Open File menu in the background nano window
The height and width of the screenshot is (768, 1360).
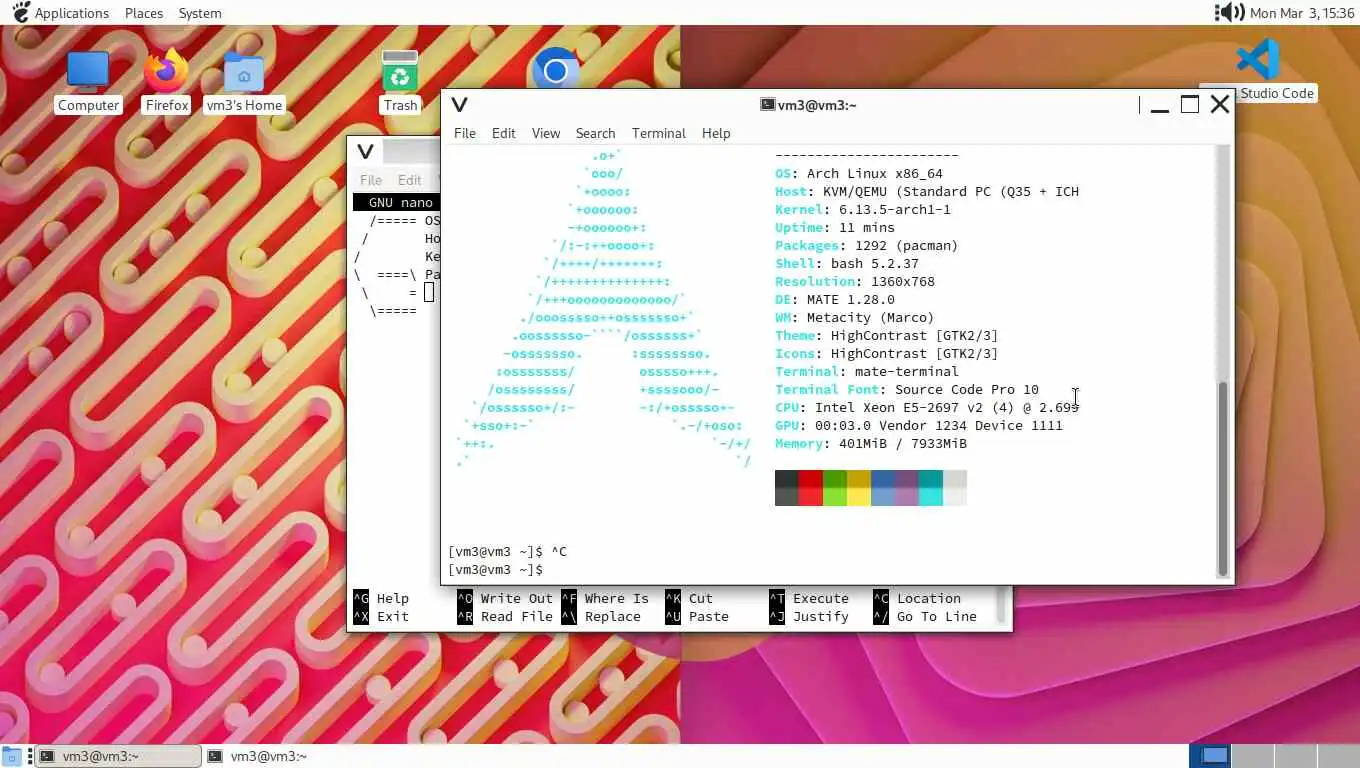click(371, 180)
